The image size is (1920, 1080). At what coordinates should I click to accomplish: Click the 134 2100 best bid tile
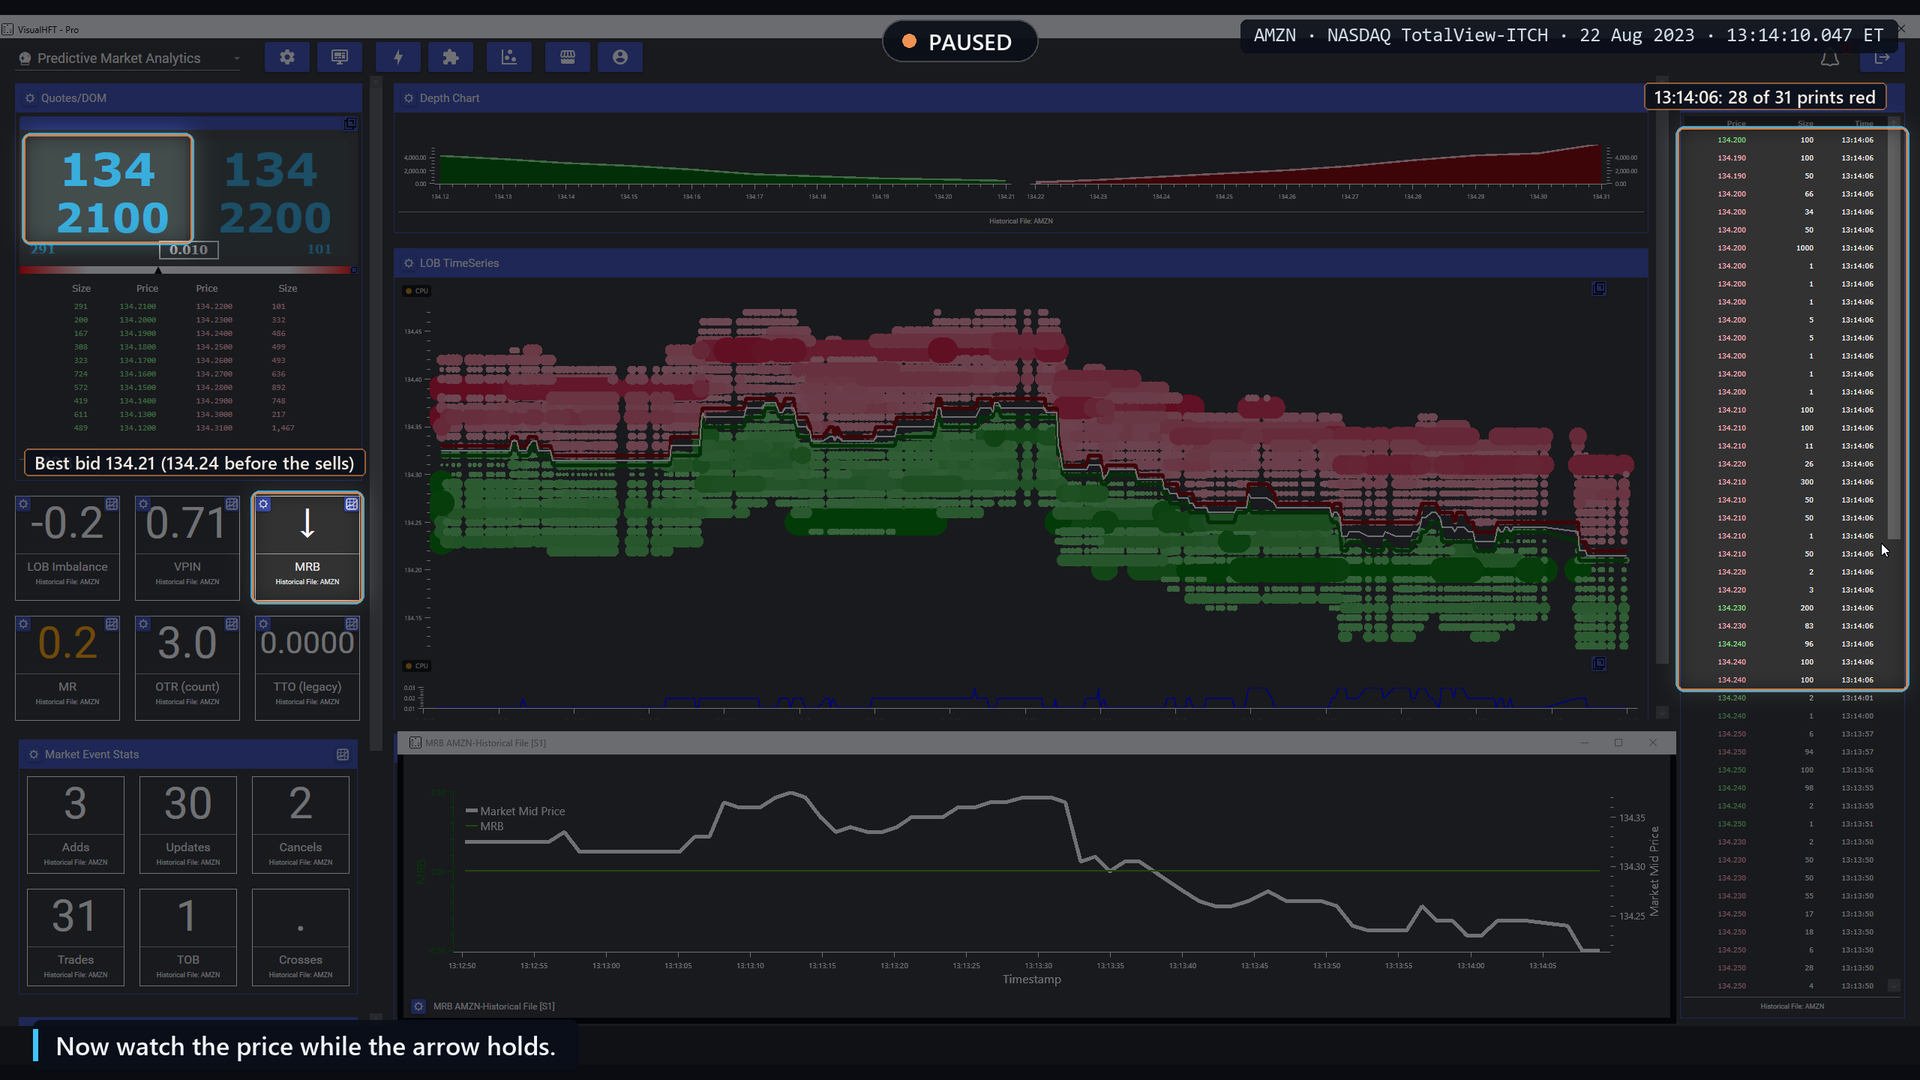point(108,189)
